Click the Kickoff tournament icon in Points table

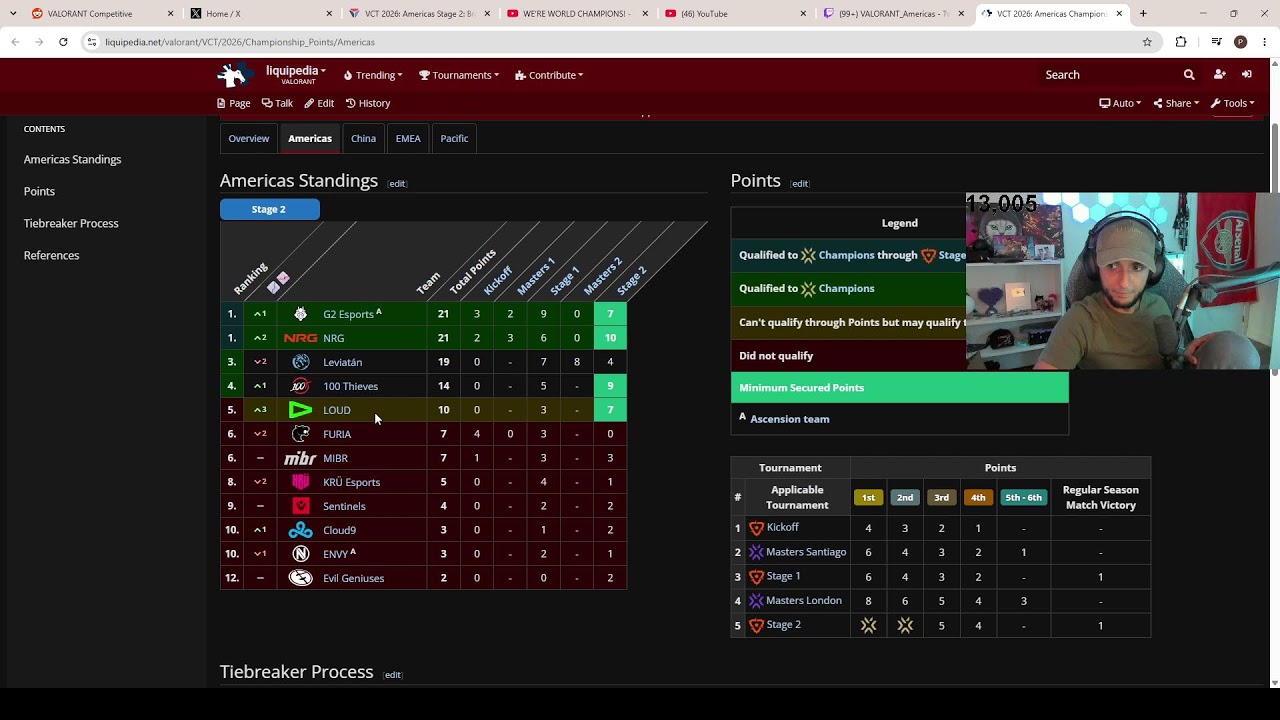click(756, 528)
